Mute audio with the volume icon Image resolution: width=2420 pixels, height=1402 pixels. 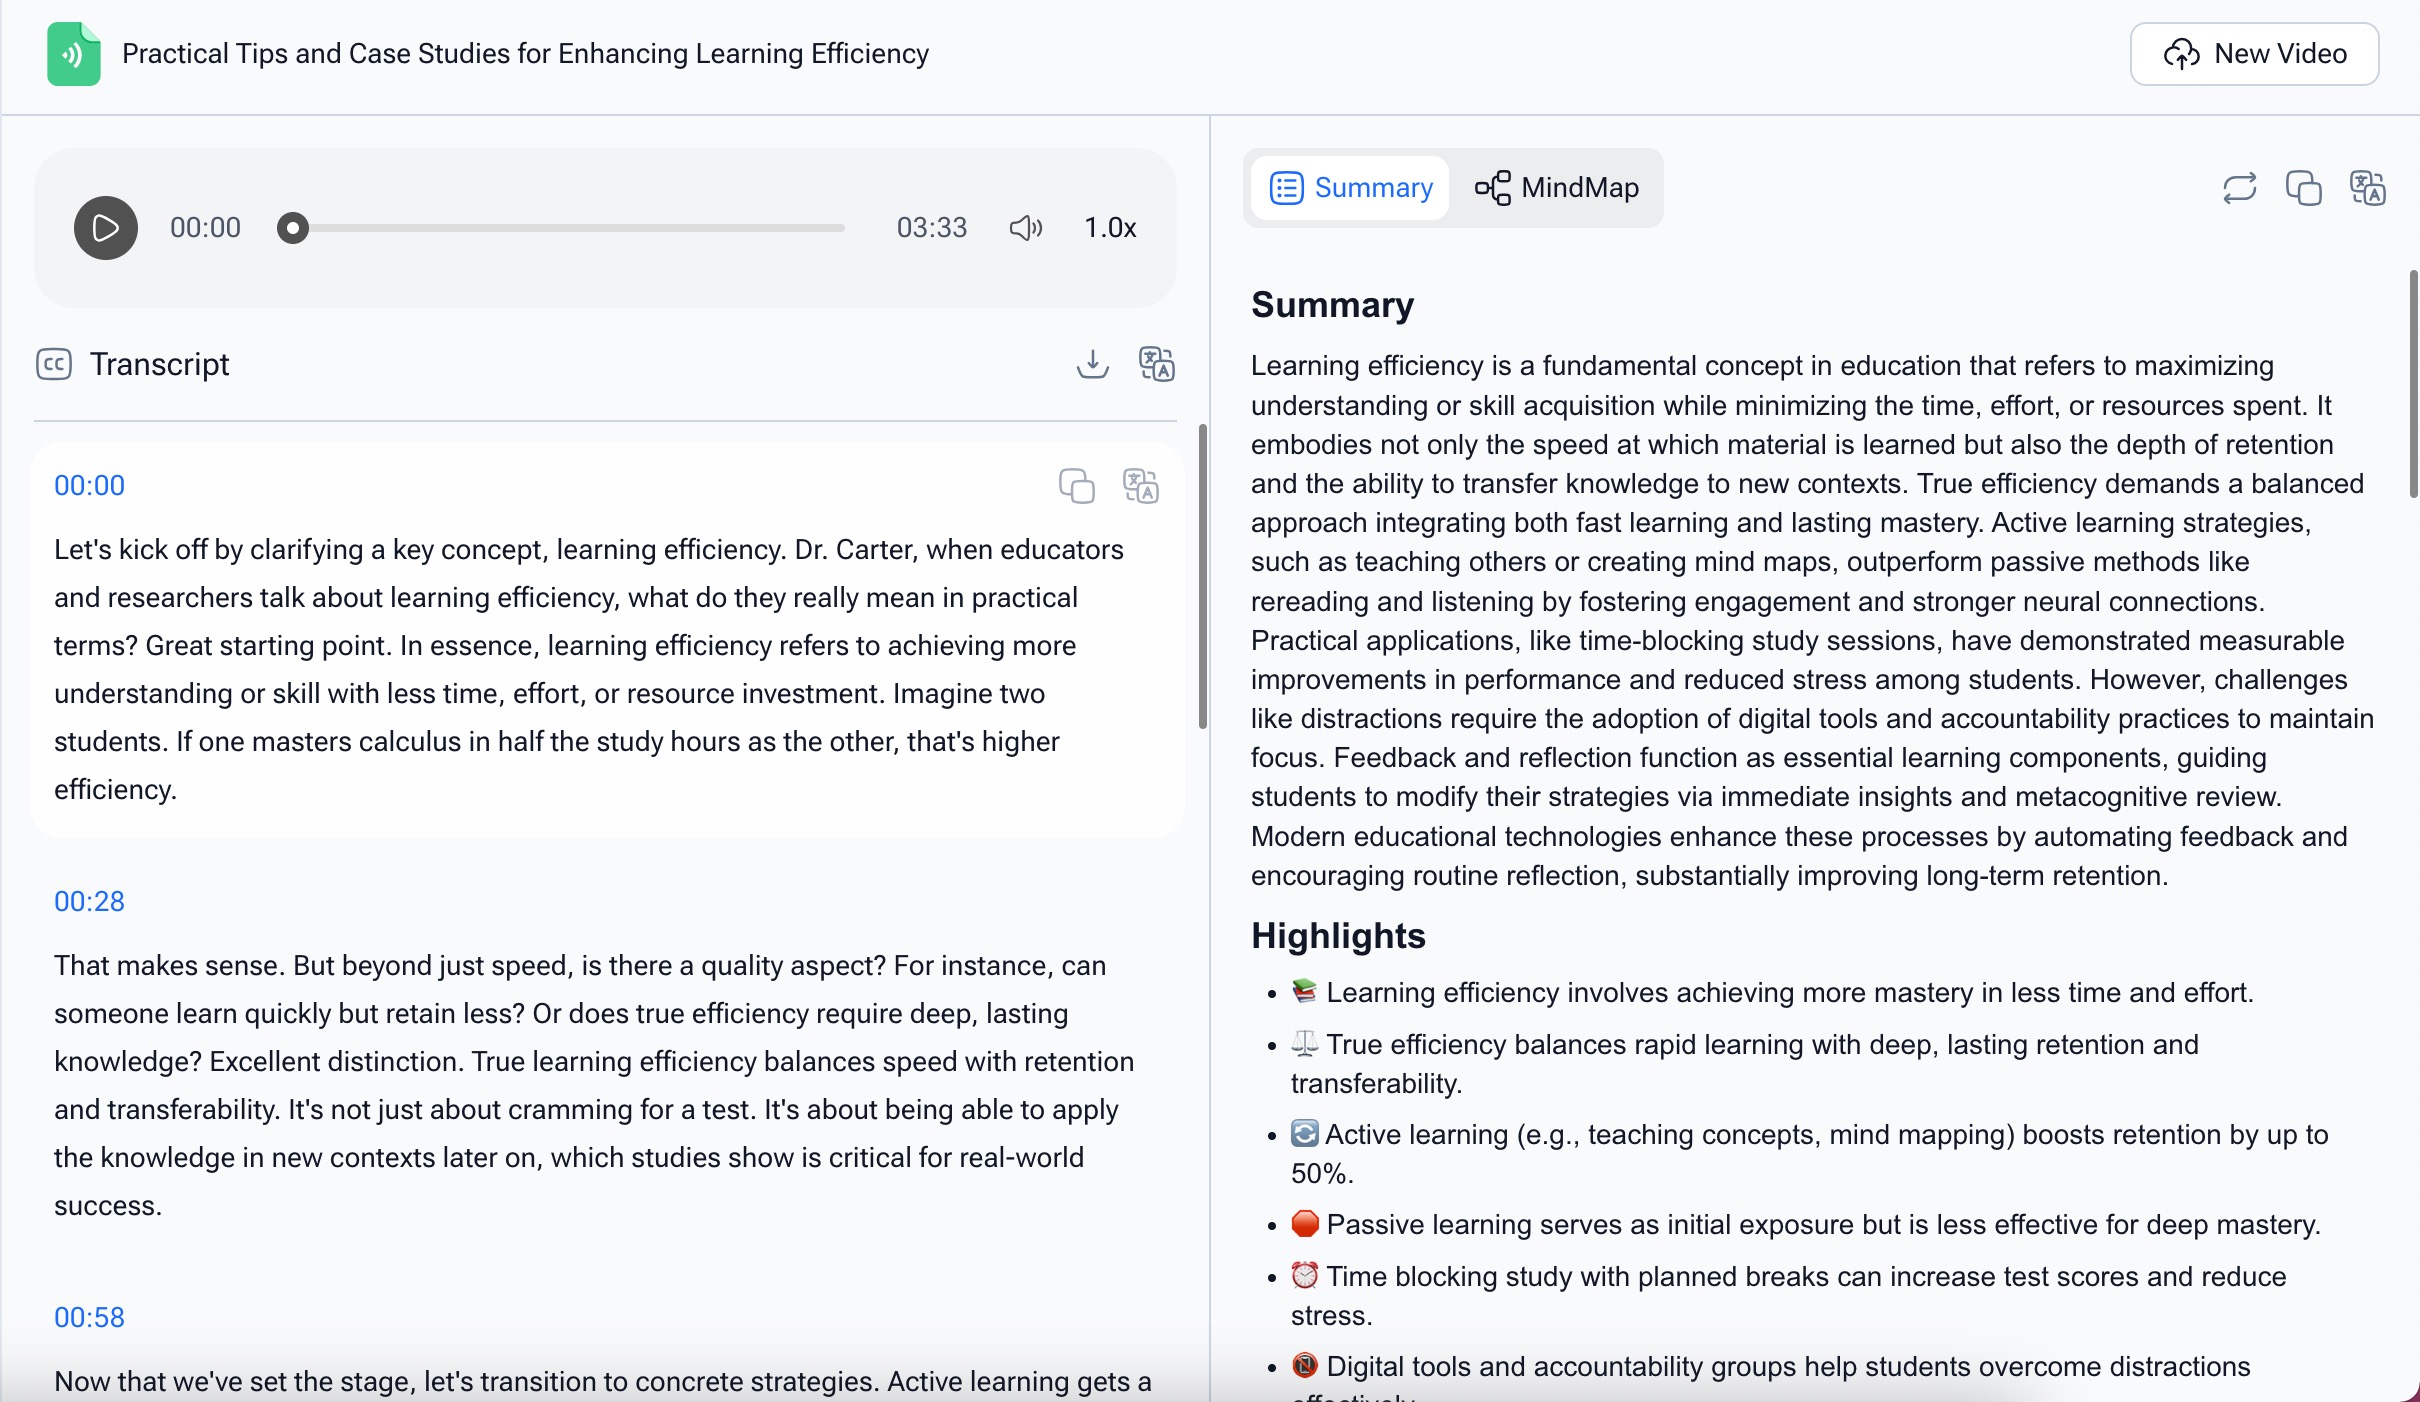[1025, 228]
